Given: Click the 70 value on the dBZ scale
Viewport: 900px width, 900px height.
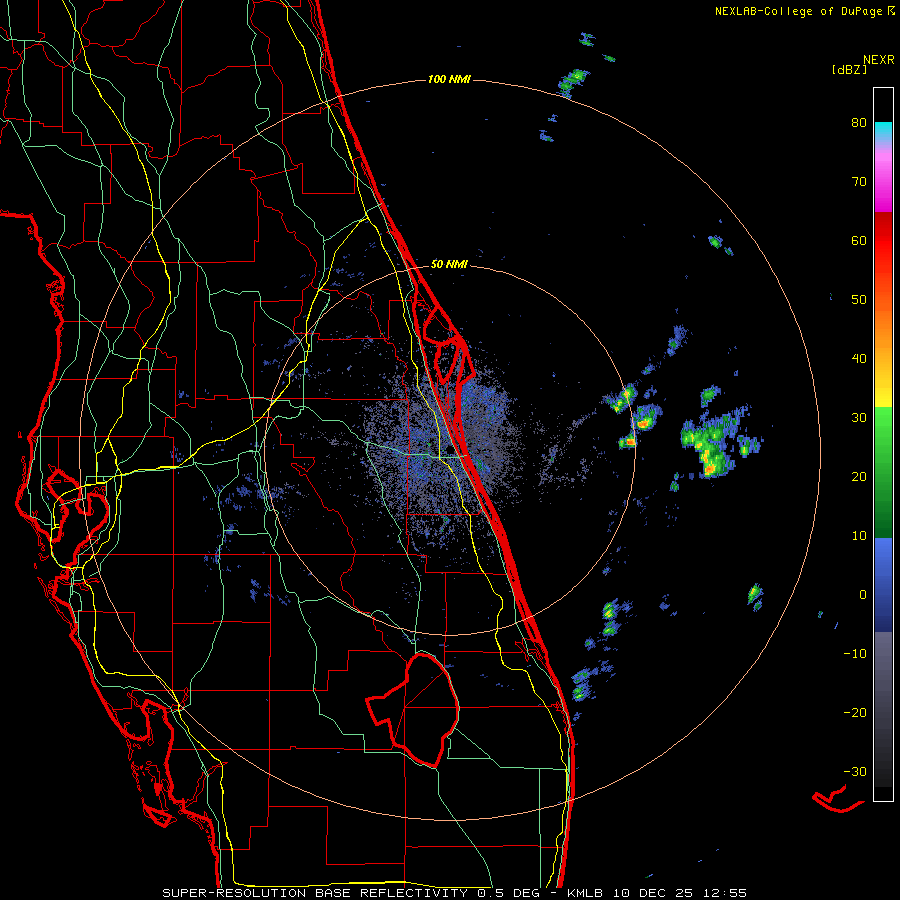Looking at the screenshot, I should (x=859, y=182).
